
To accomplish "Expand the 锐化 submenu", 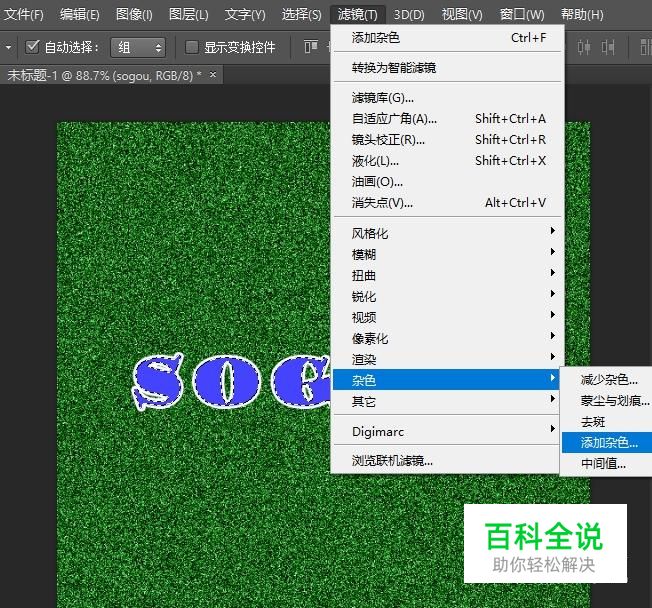I will tap(447, 296).
